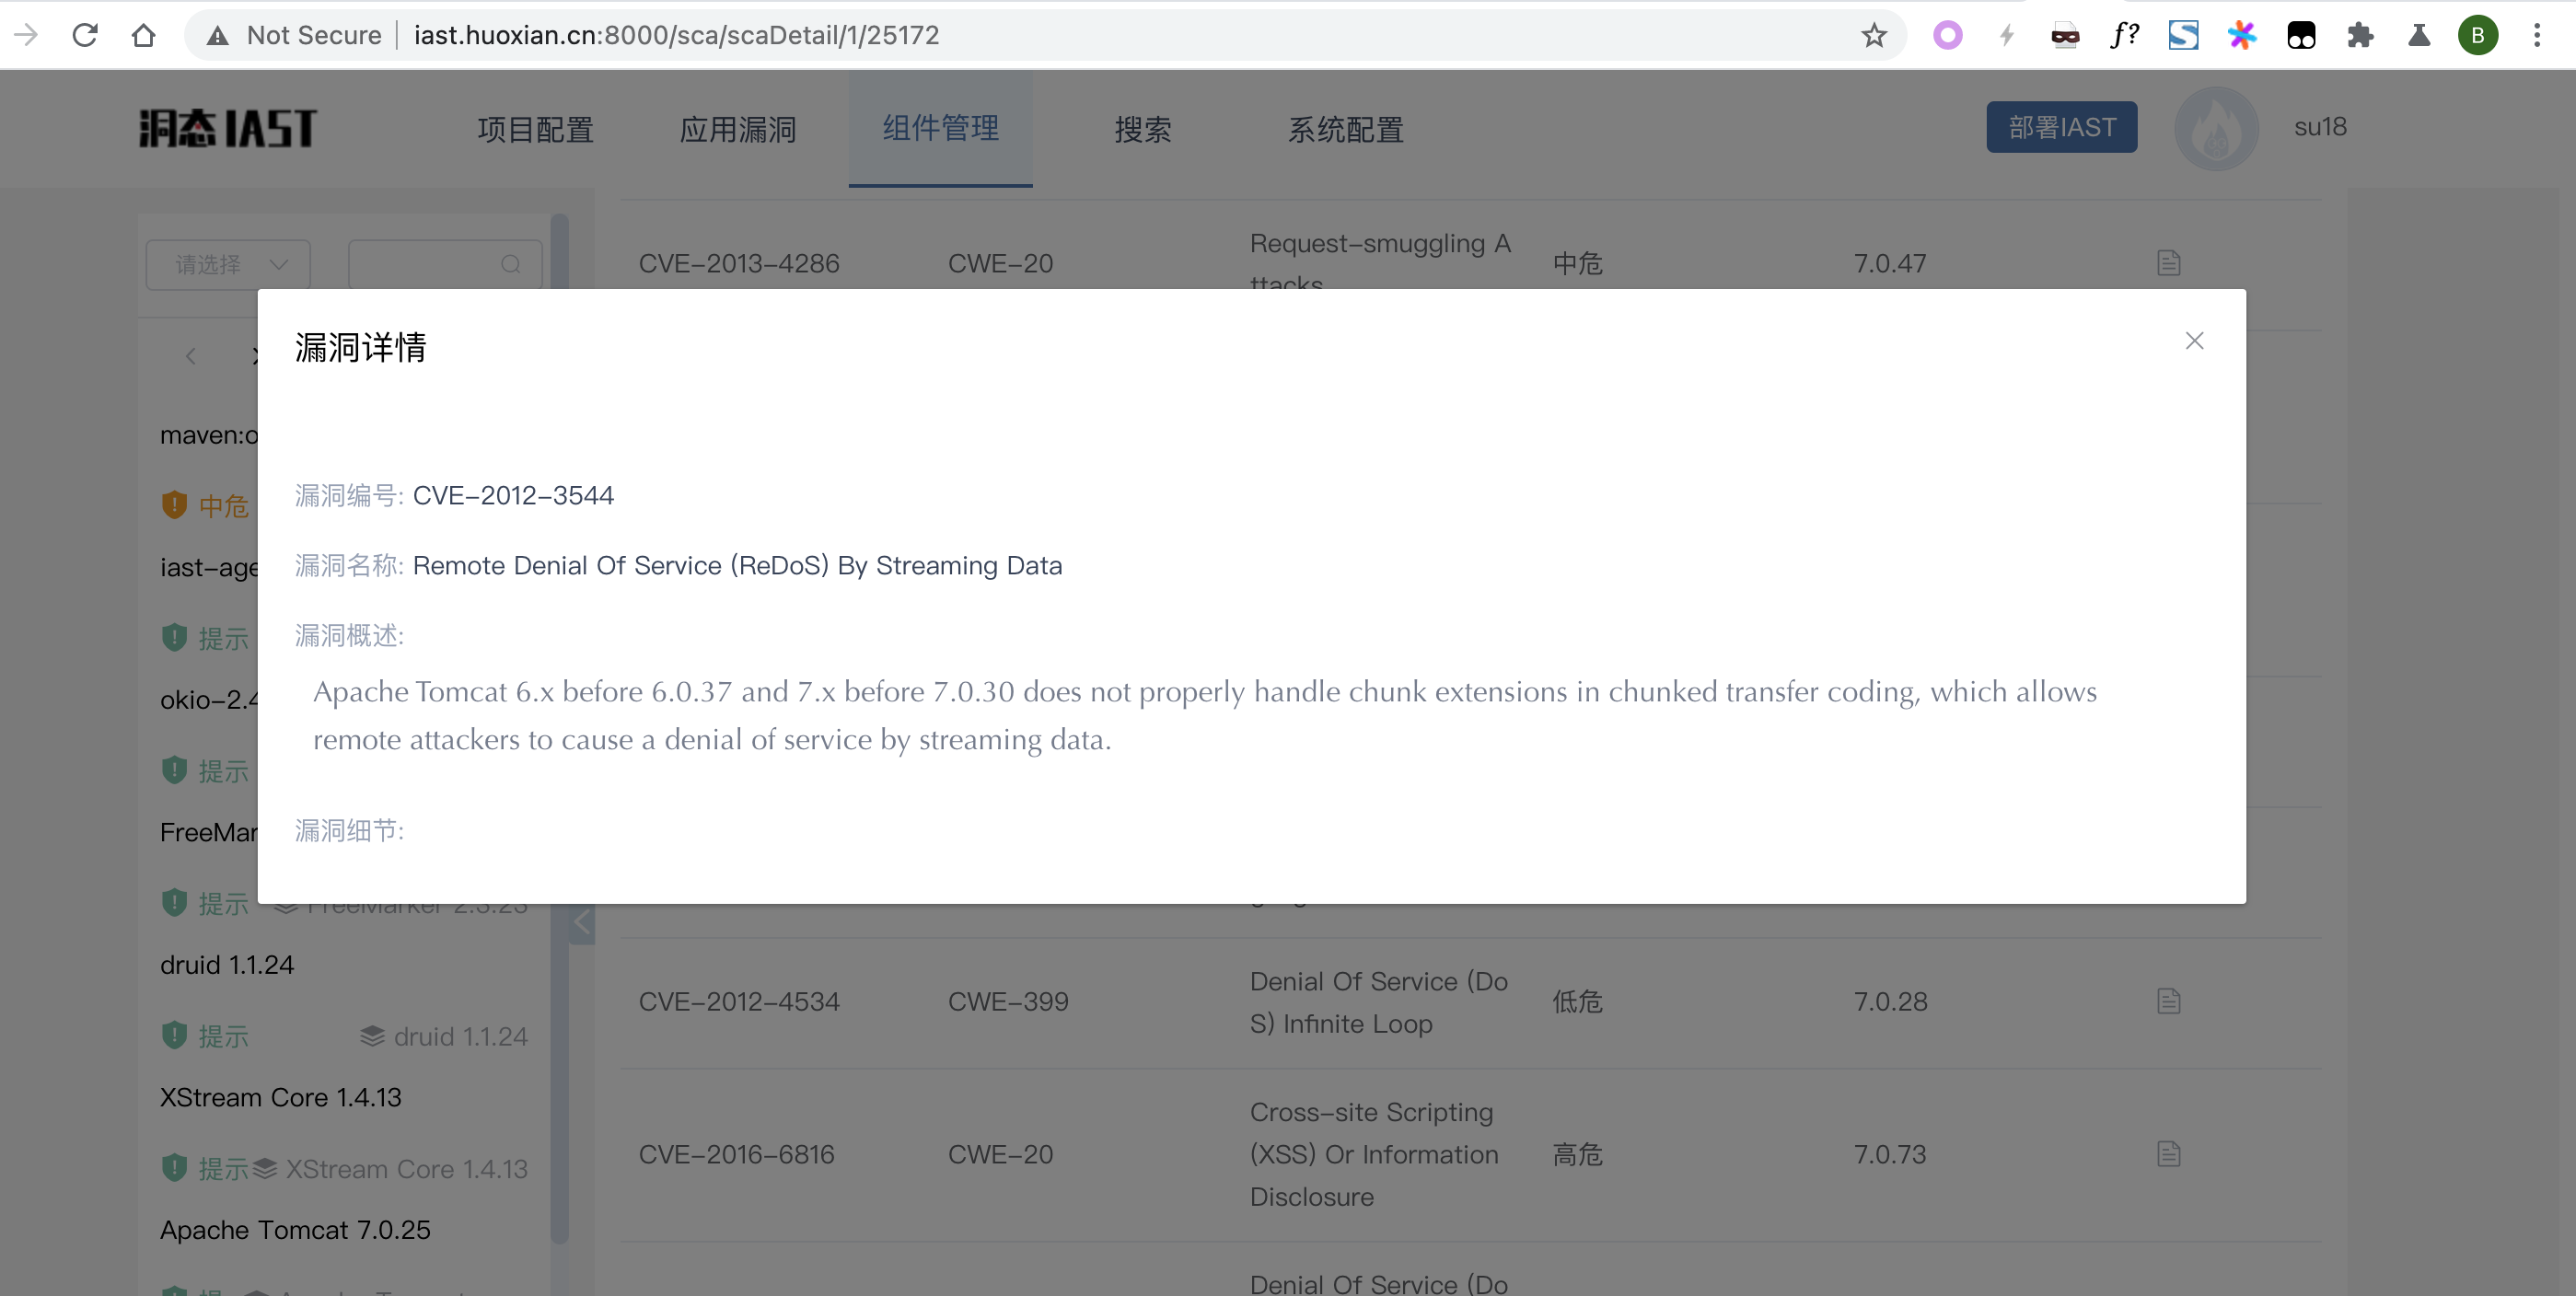
Task: Click the previous page left arrow
Action: (x=190, y=356)
